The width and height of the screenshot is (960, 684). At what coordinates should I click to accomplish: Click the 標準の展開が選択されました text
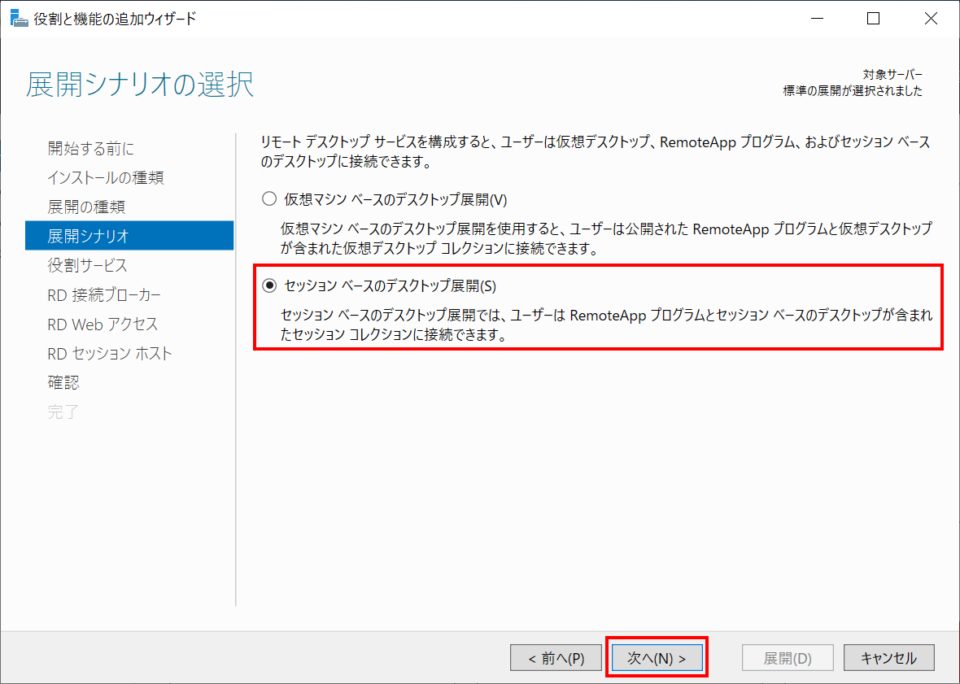click(x=853, y=91)
